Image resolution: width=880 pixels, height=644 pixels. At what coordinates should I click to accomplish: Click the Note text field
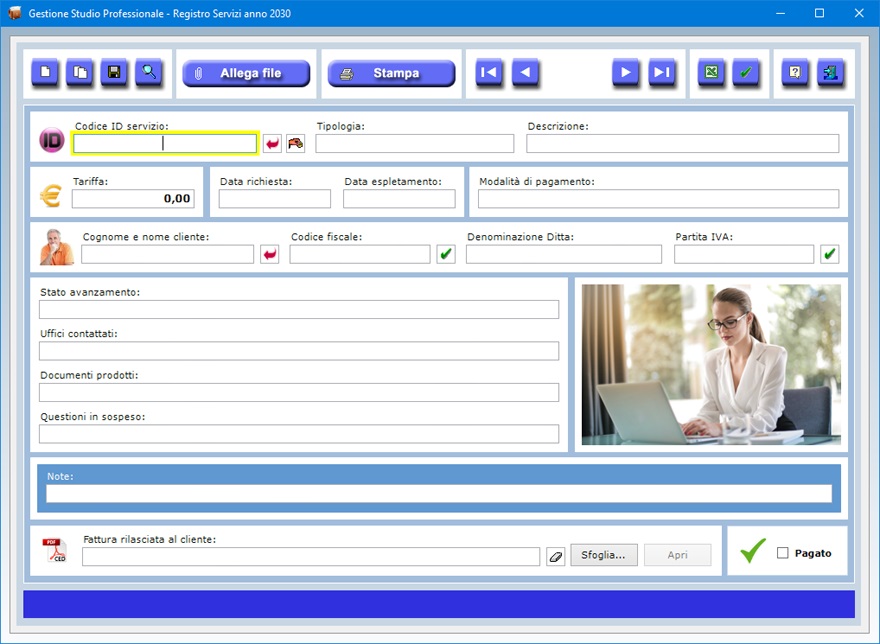[439, 494]
